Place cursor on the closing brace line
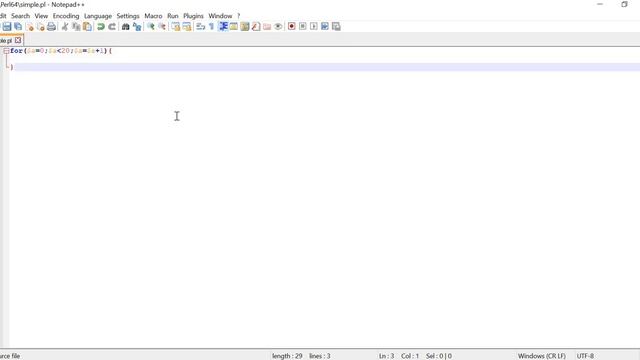This screenshot has height=360, width=640. coord(325,67)
